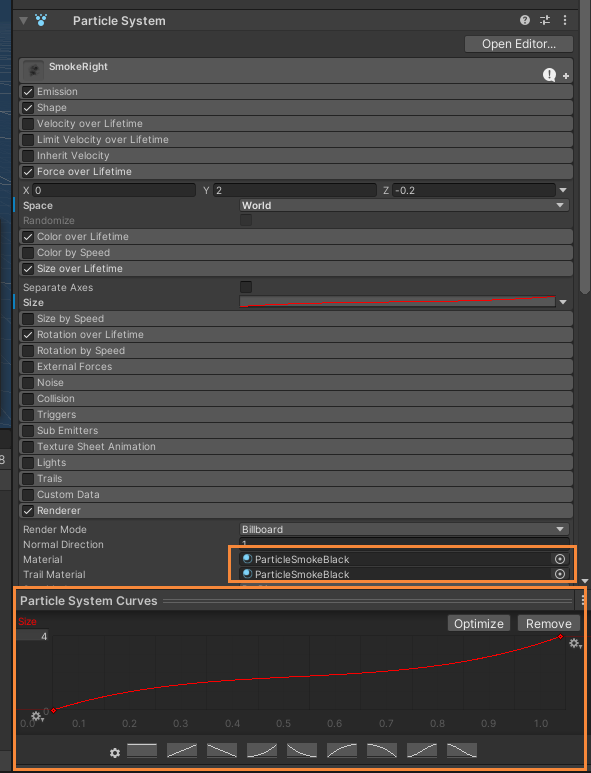The width and height of the screenshot is (591, 773).
Task: Click the curve maximum value field 4
Action: tap(33, 636)
